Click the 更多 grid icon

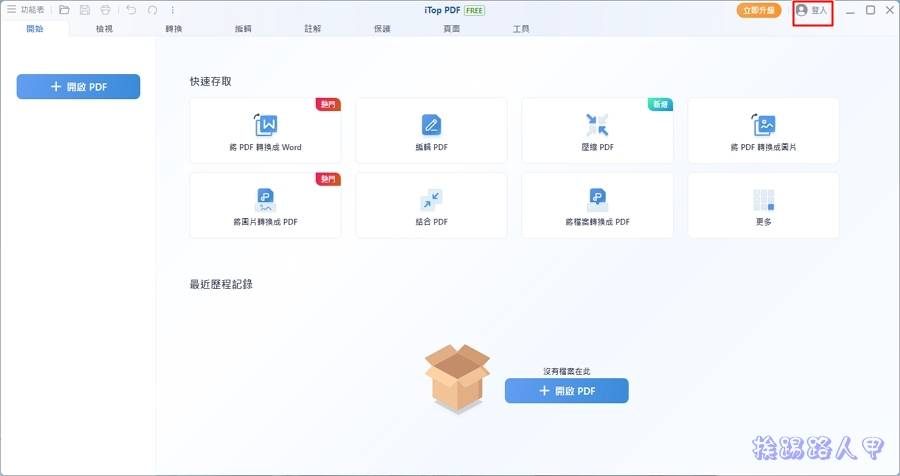pyautogui.click(x=763, y=200)
